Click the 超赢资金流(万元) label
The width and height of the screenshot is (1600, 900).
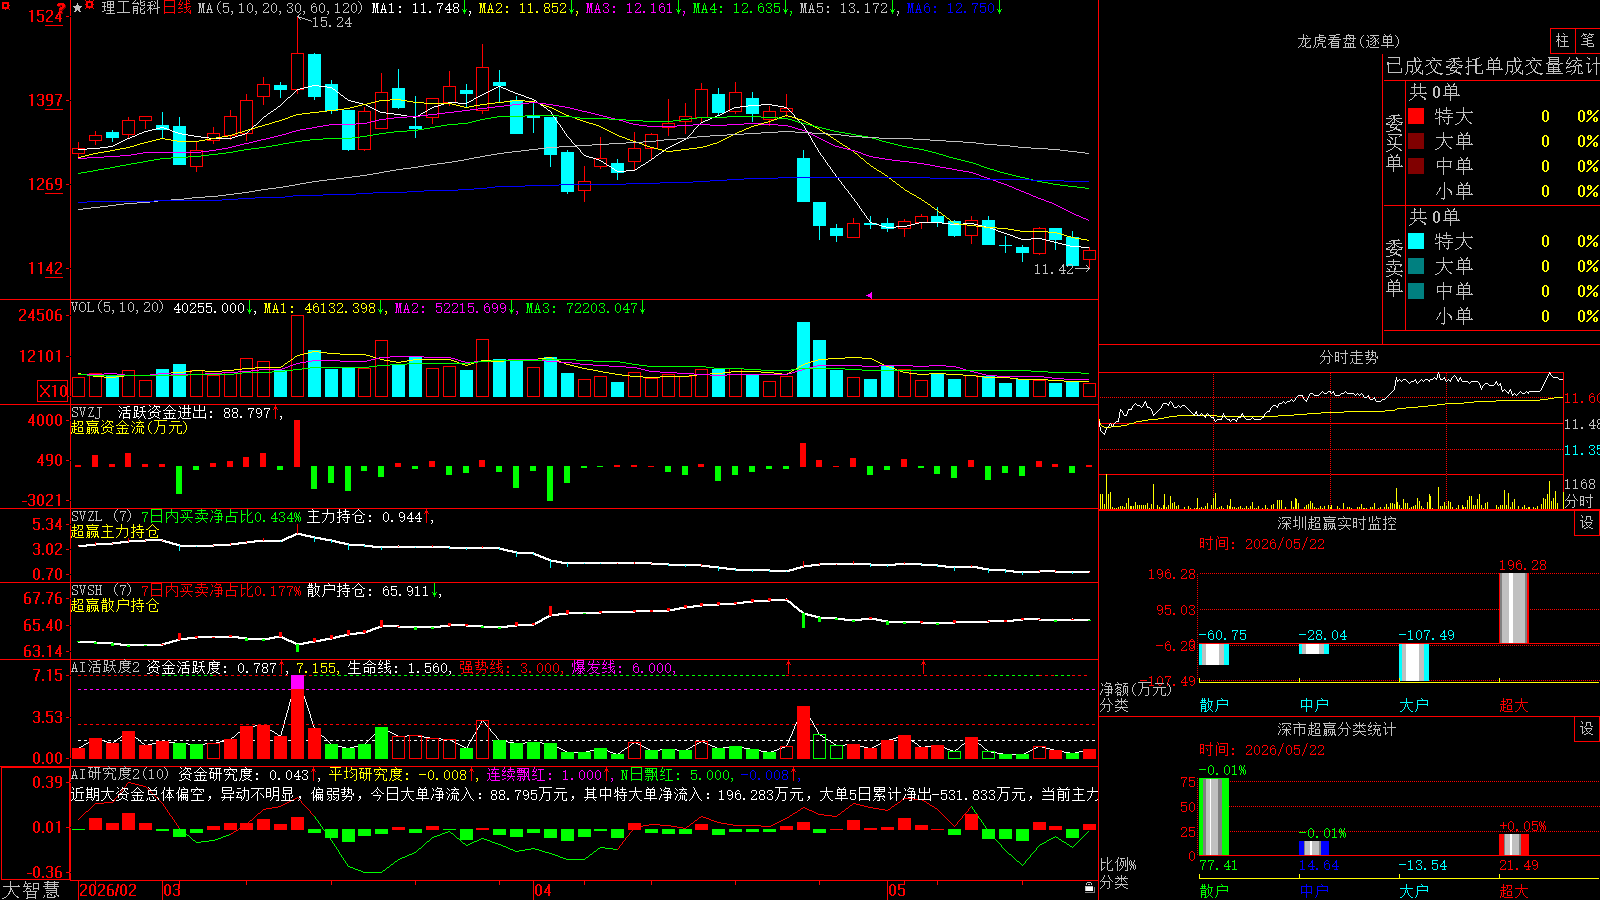pyautogui.click(x=129, y=427)
